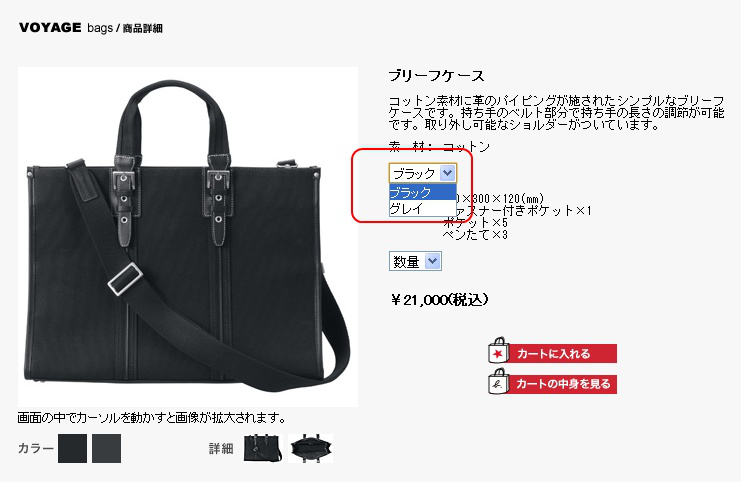
Task: Click the ¥21,000(税込) price text
Action: click(439, 300)
